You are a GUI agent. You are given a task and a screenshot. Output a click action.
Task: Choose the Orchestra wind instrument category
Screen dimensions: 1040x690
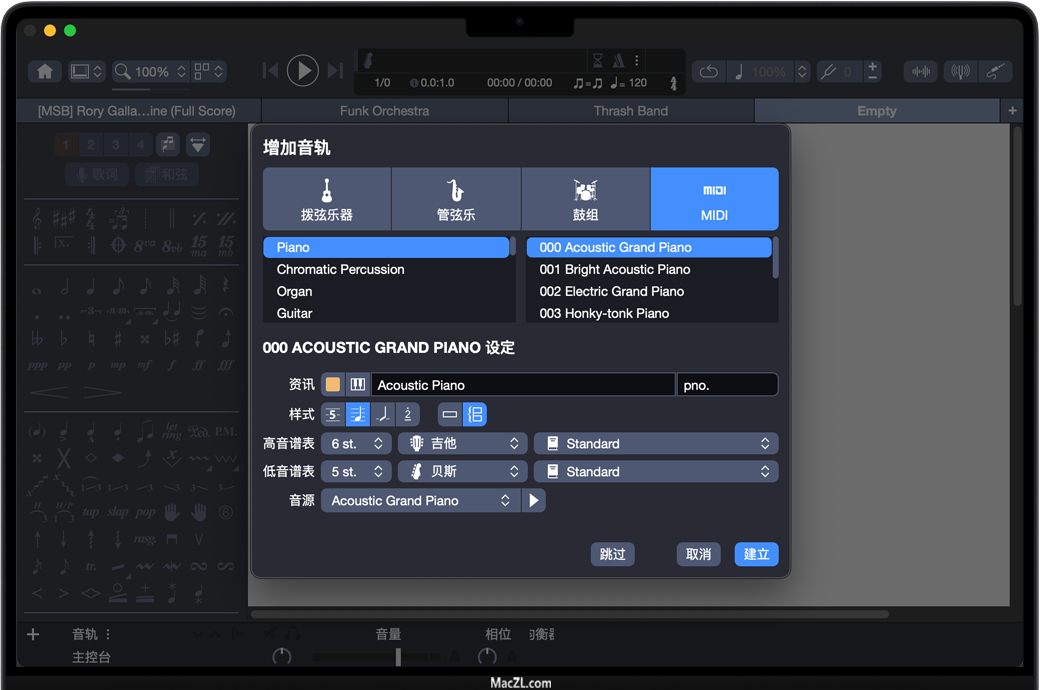tap(456, 199)
